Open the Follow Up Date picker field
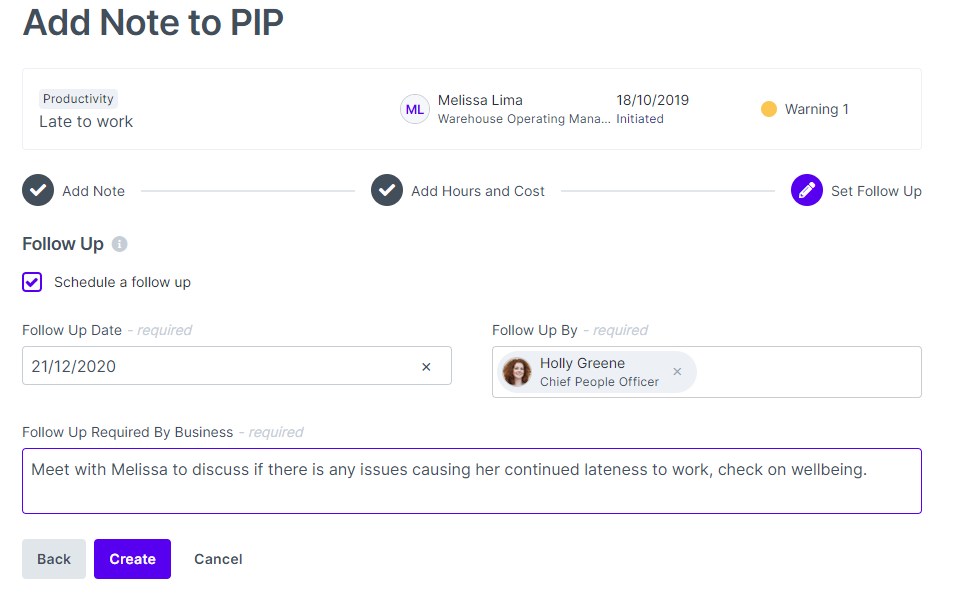Screen dimensions: 954x596 click(x=220, y=366)
